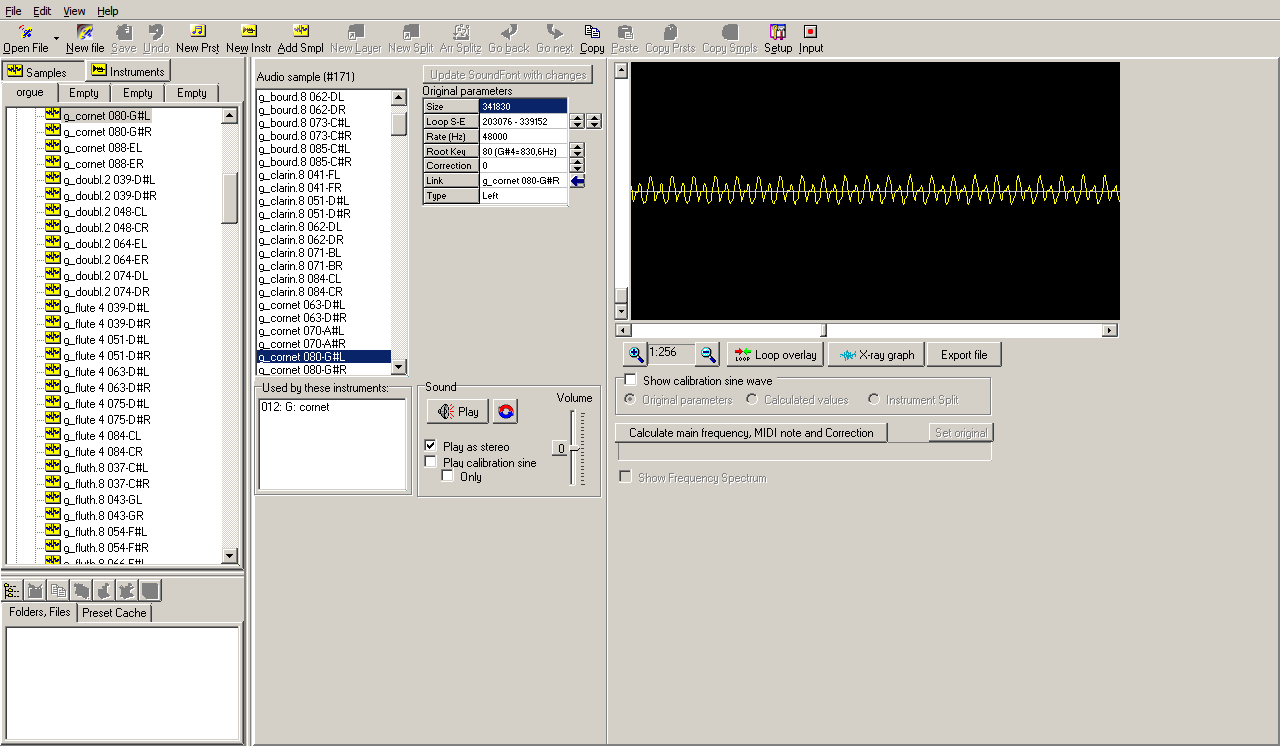Click the loop playback icon beside Play
Viewport: 1280px width, 746px height.
[505, 412]
